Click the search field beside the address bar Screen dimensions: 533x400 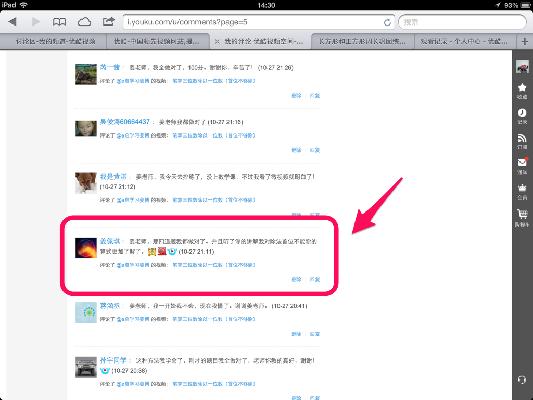point(462,22)
